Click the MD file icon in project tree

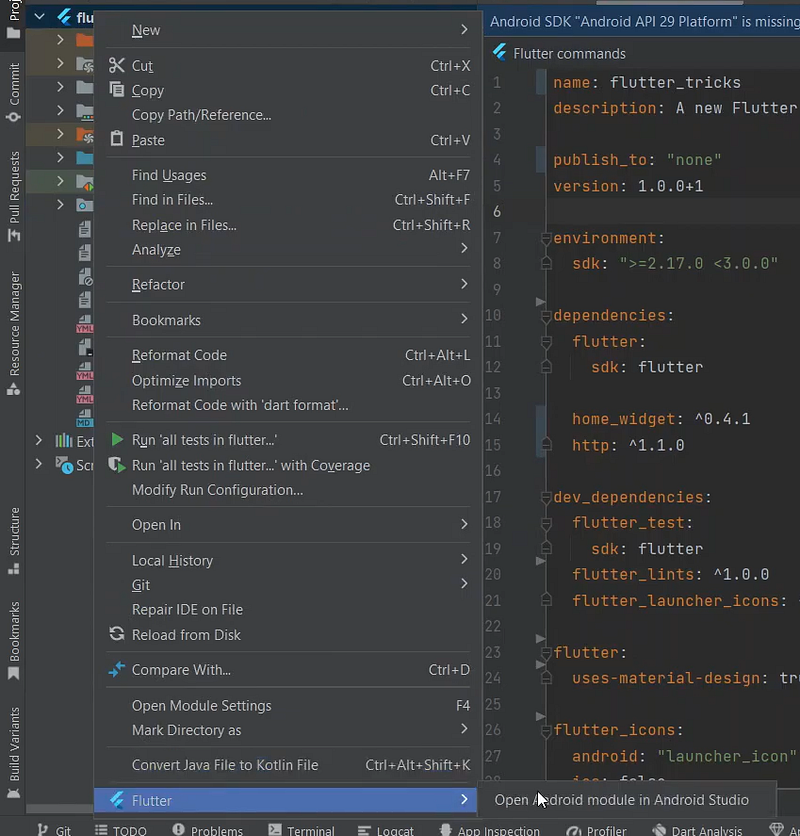click(x=85, y=417)
